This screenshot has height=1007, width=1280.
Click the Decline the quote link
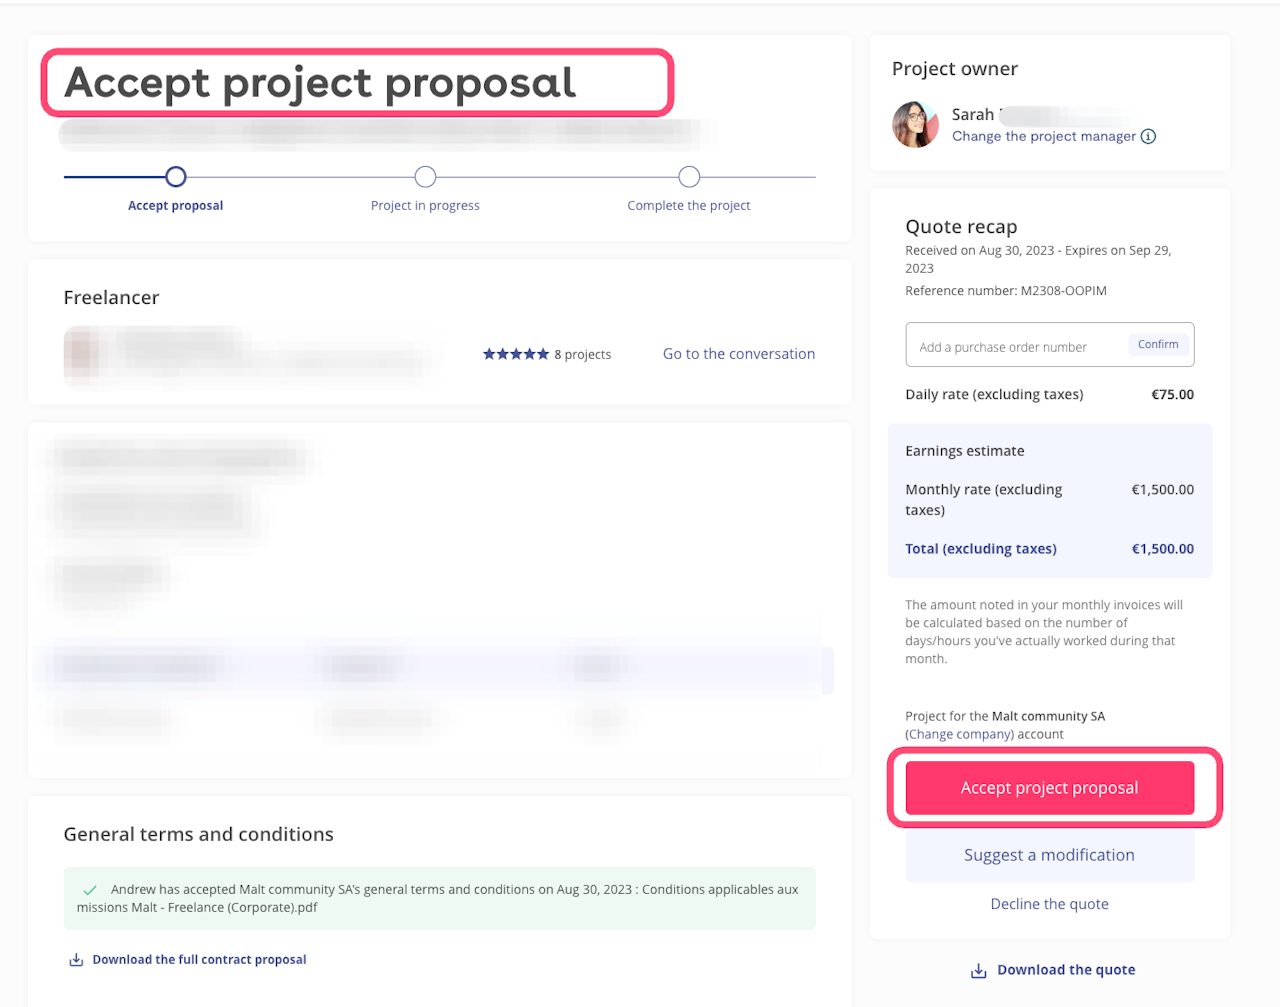pos(1049,904)
